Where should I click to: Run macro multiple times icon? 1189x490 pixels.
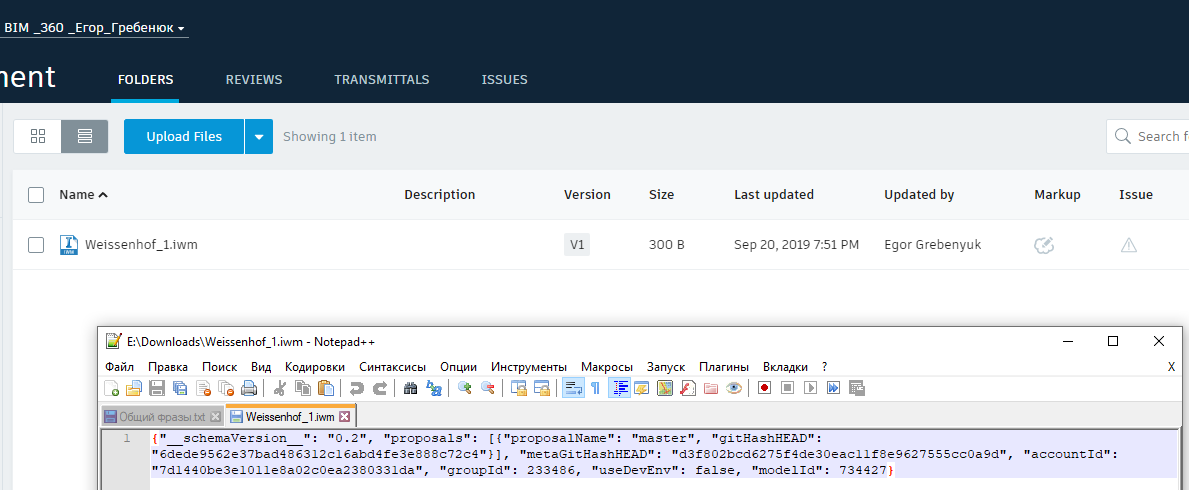833,388
